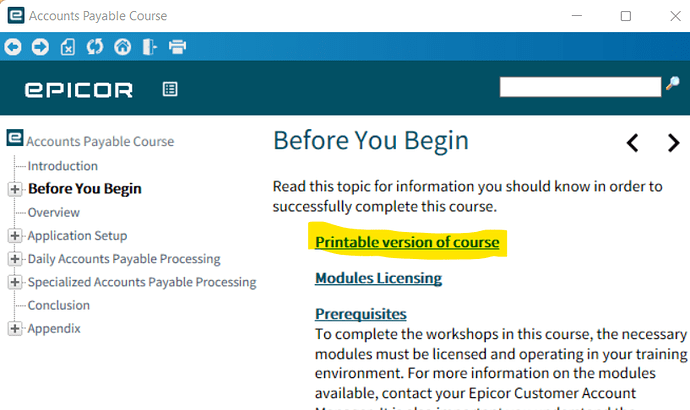Expand Daily Accounts Payable Processing node
Screen dimensions: 690x410
(x=15, y=259)
